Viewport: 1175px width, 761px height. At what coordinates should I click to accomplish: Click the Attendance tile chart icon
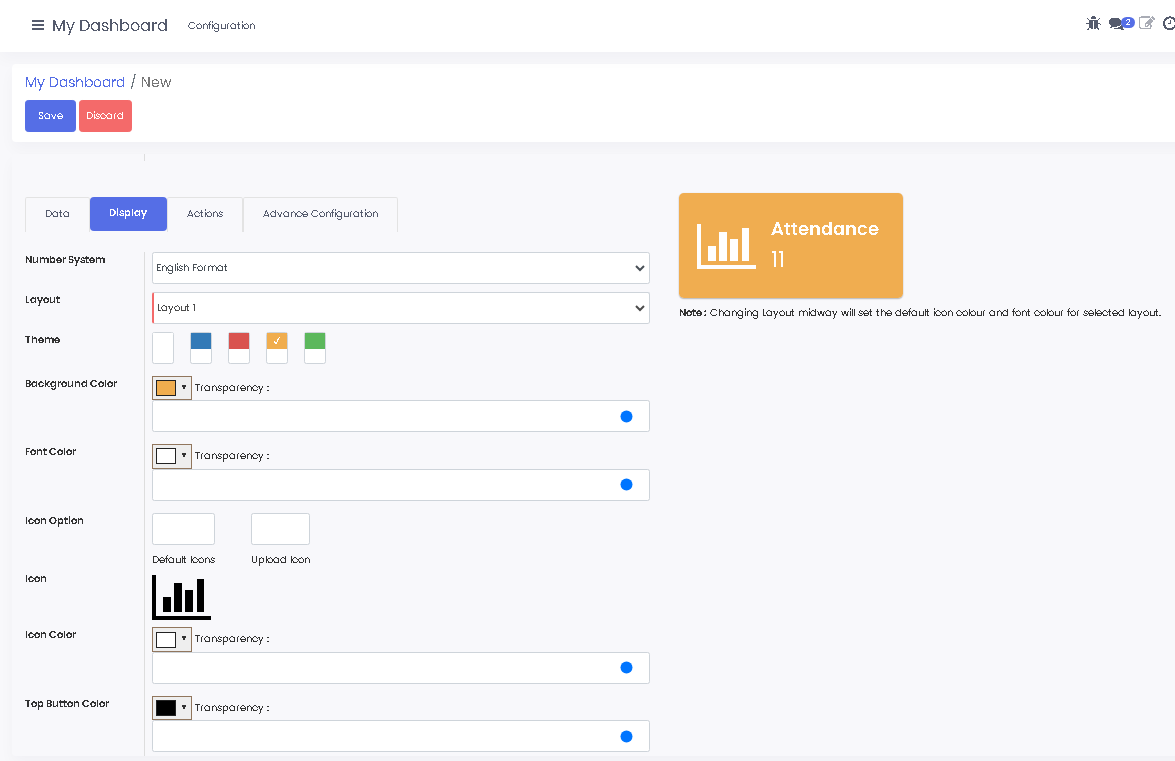tap(726, 246)
